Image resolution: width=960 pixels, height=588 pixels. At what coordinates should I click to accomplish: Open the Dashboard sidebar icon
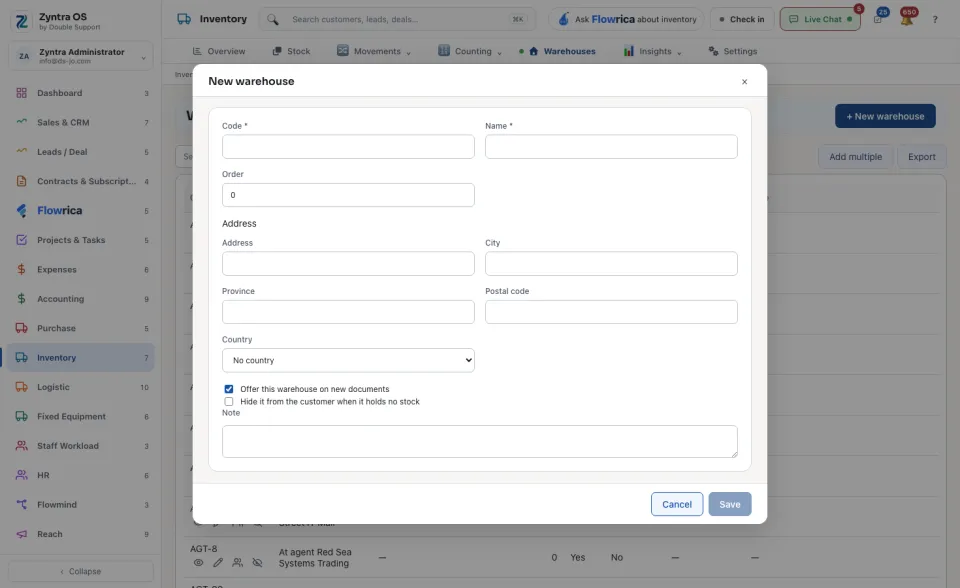(21, 93)
